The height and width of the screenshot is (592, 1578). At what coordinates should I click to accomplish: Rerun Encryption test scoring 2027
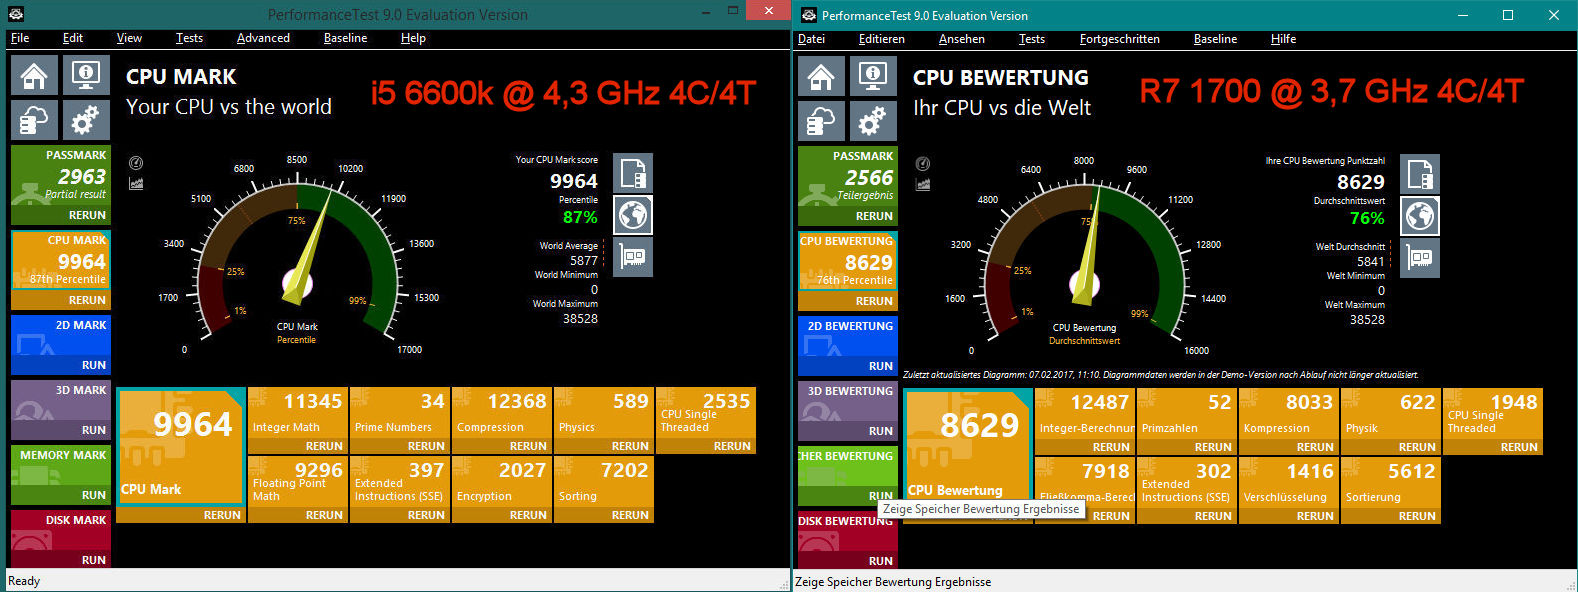(528, 515)
